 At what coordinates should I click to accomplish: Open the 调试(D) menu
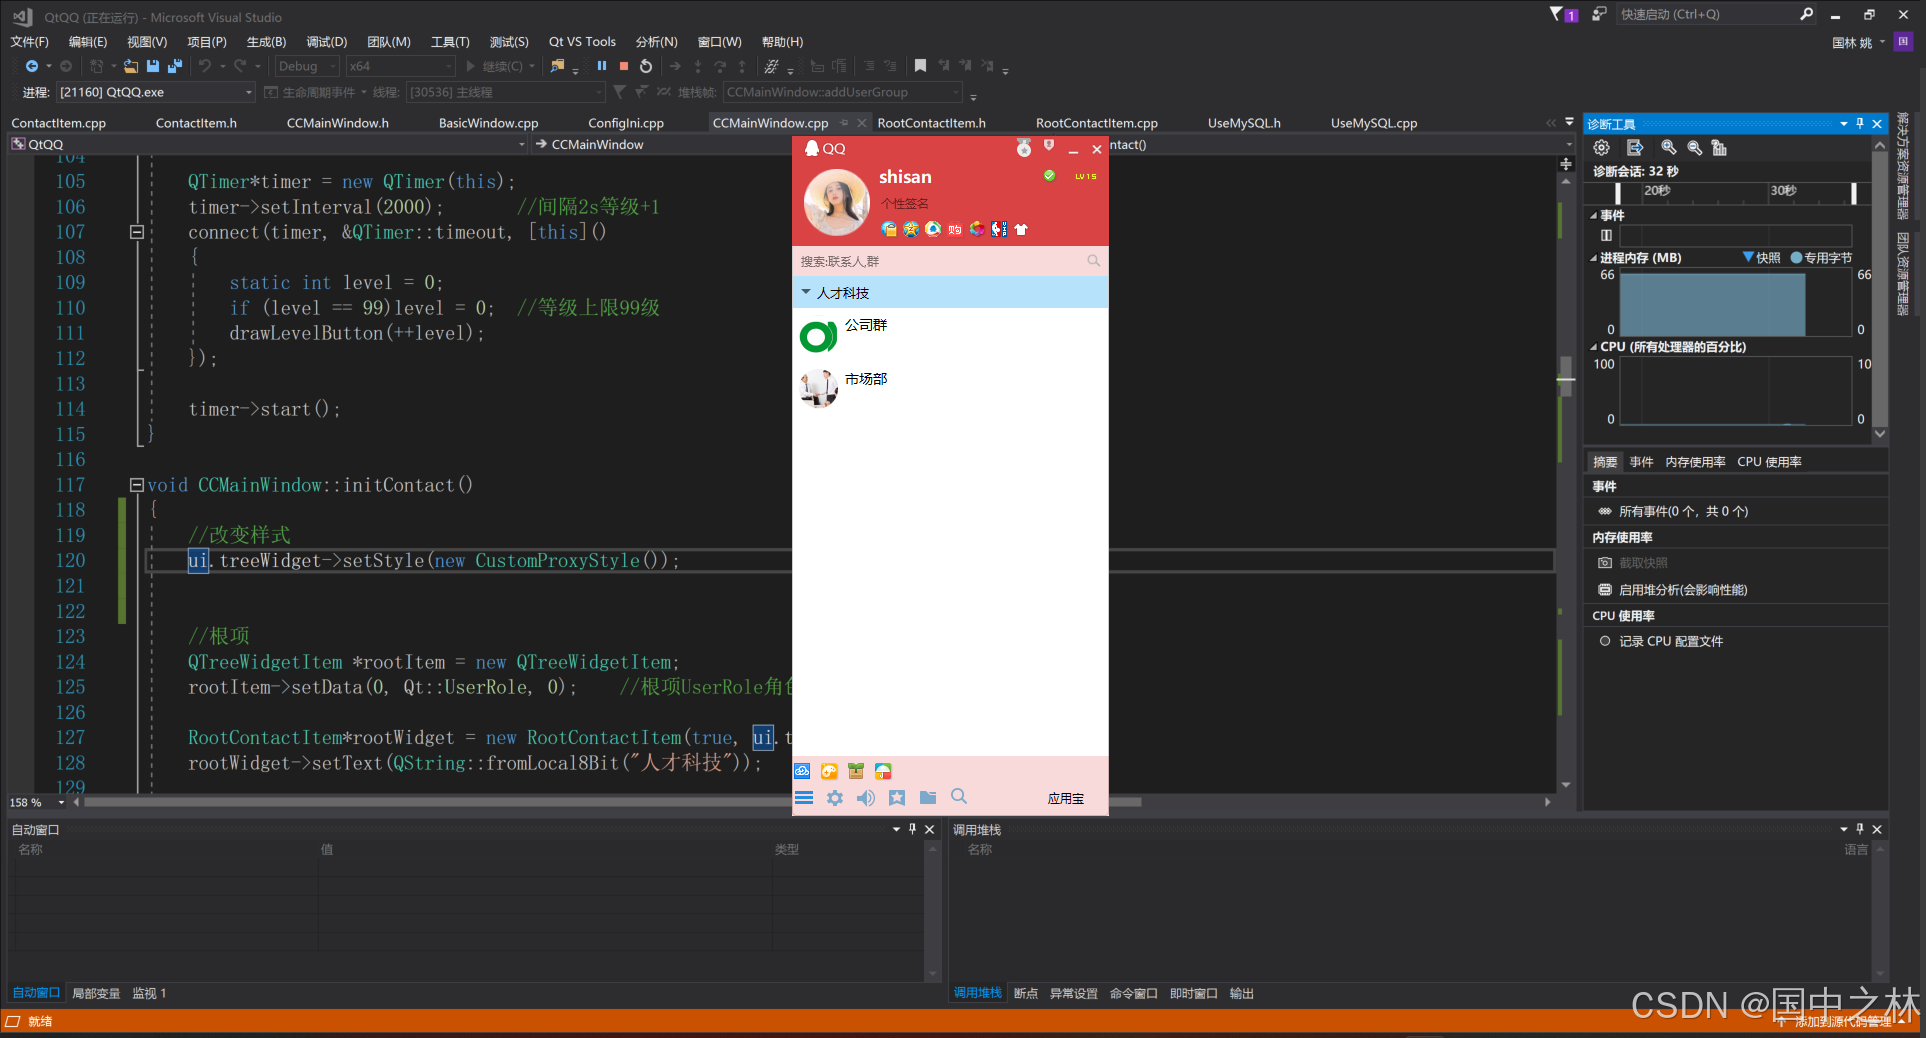point(326,42)
